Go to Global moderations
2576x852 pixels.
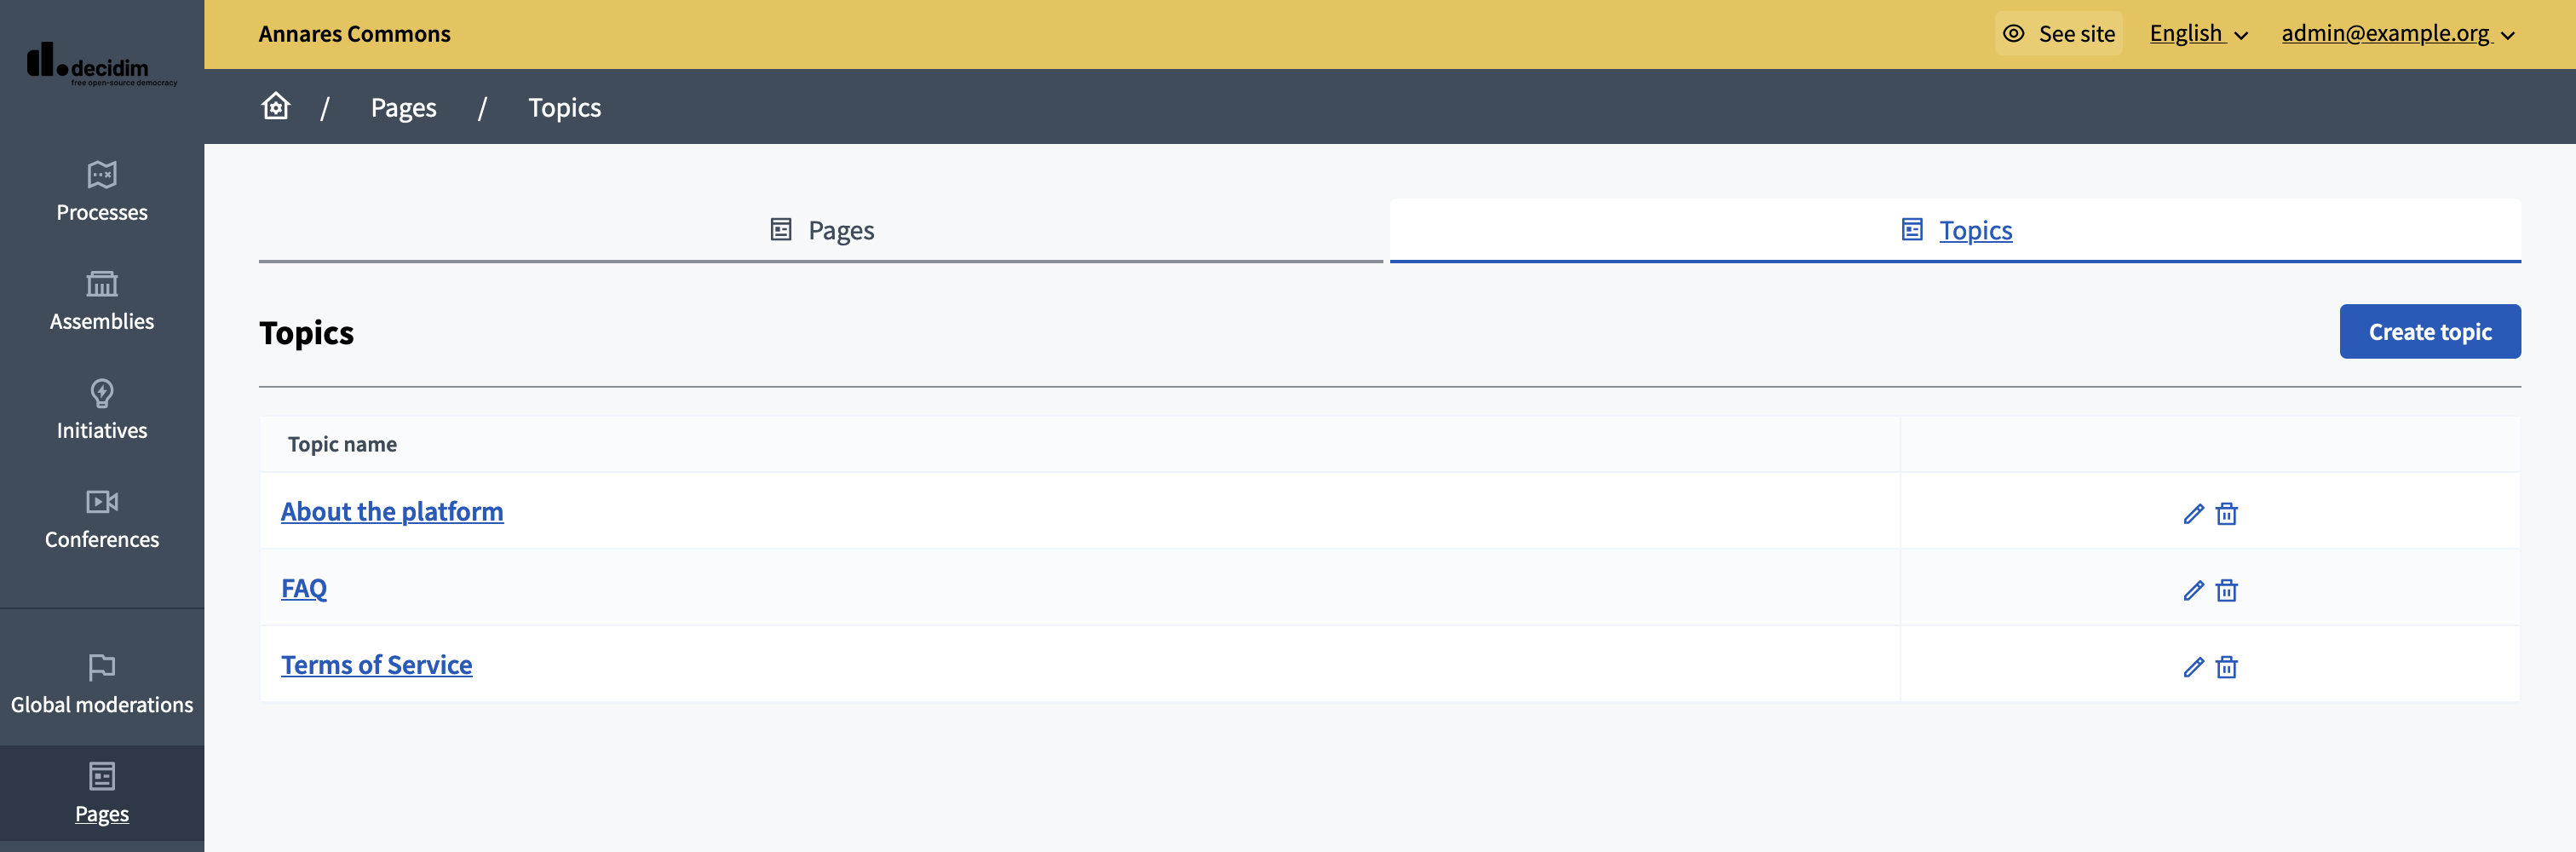point(101,685)
